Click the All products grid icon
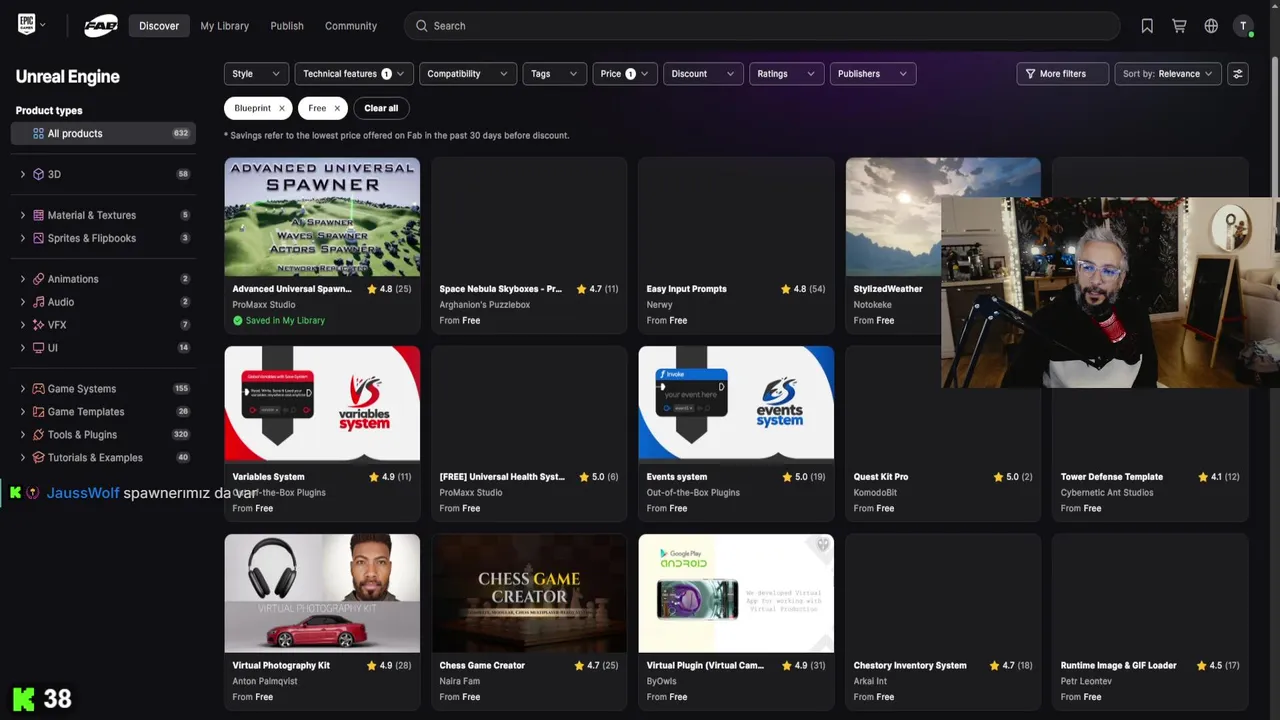This screenshot has width=1280, height=720. click(x=38, y=133)
